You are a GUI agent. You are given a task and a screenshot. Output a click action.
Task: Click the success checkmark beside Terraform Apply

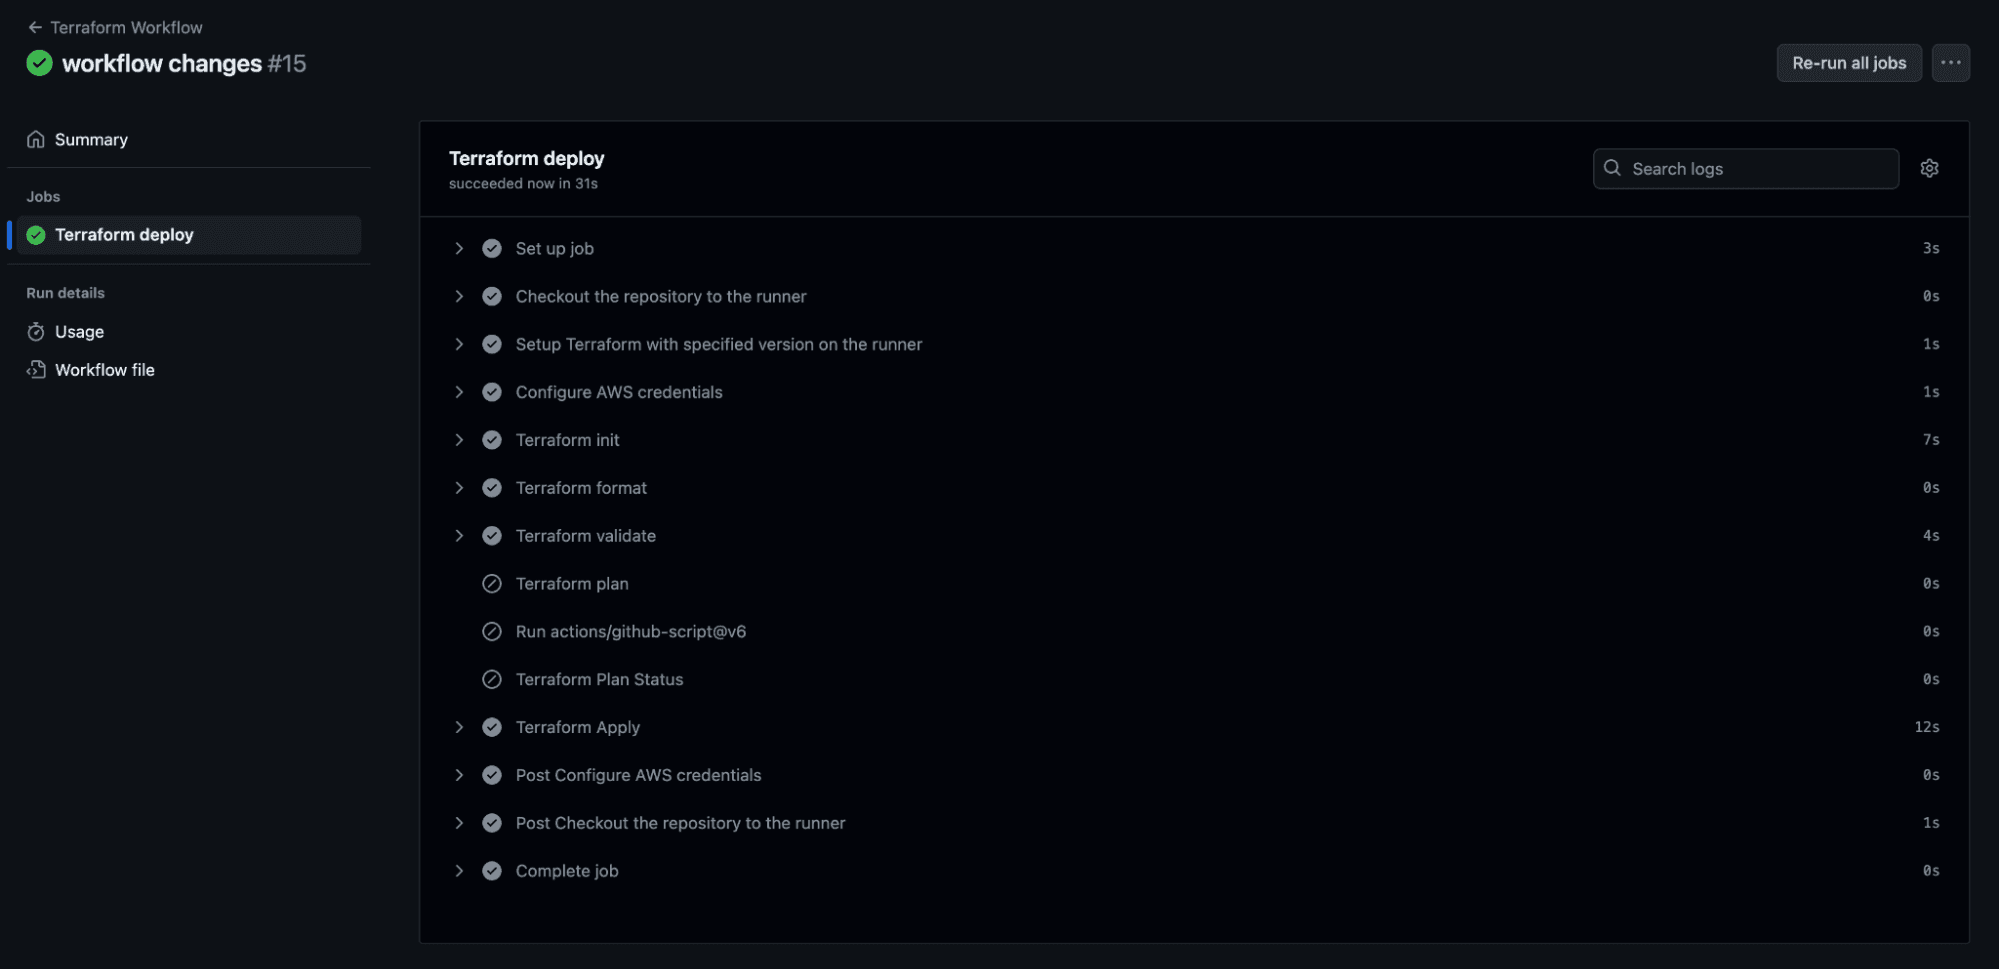[x=492, y=728]
